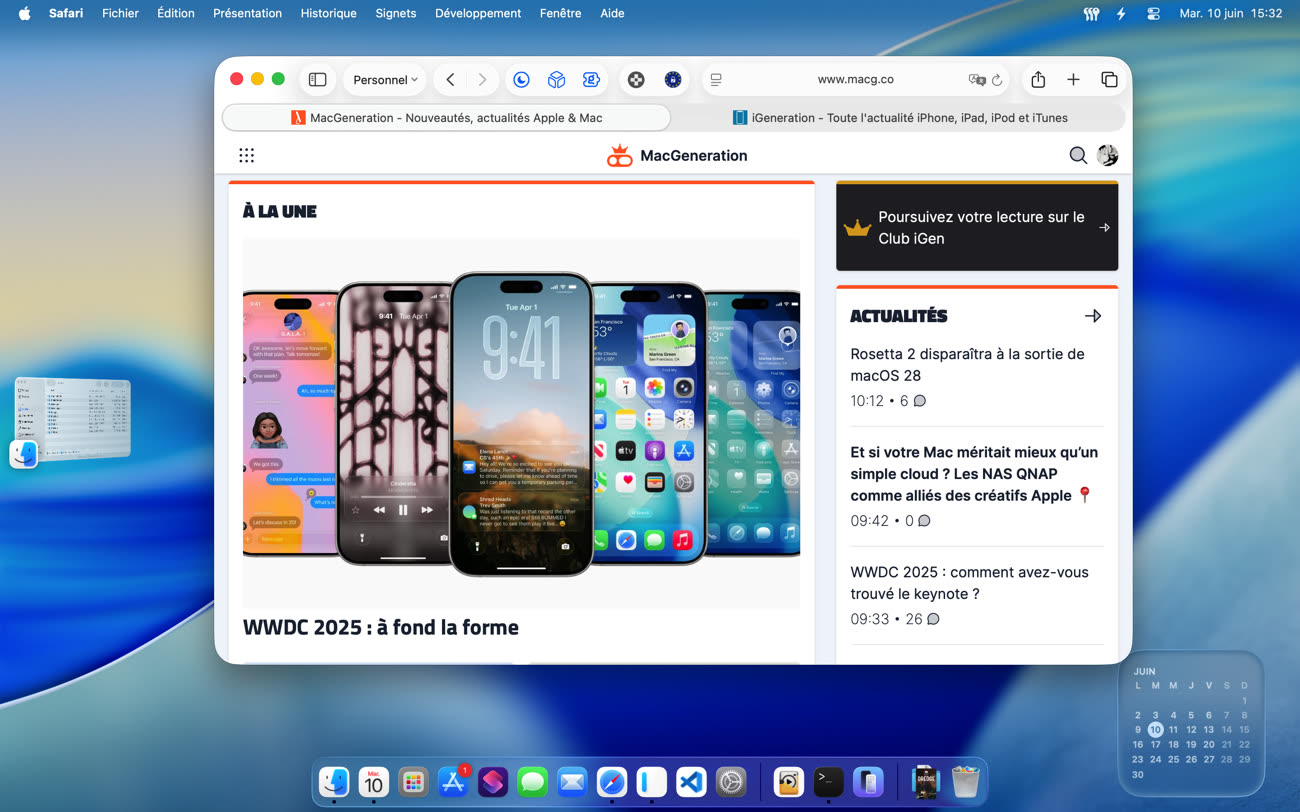Open the Personnel profile dropdown
The height and width of the screenshot is (812, 1300).
[x=386, y=80]
